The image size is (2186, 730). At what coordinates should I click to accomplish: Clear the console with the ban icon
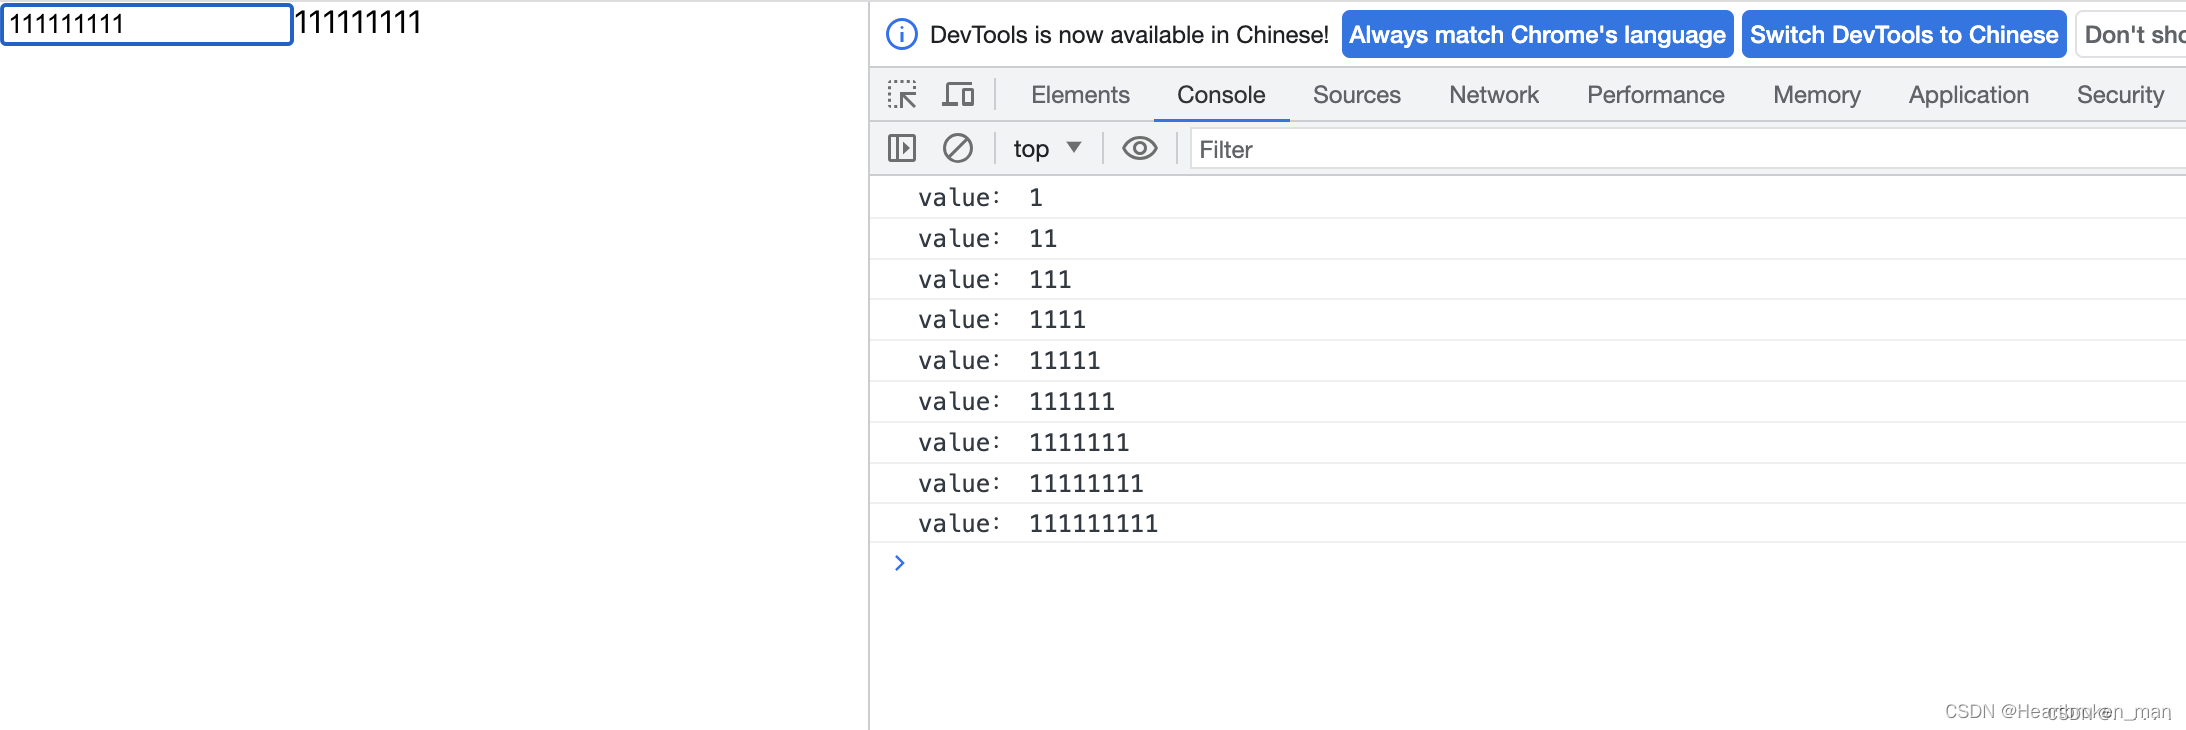[957, 149]
